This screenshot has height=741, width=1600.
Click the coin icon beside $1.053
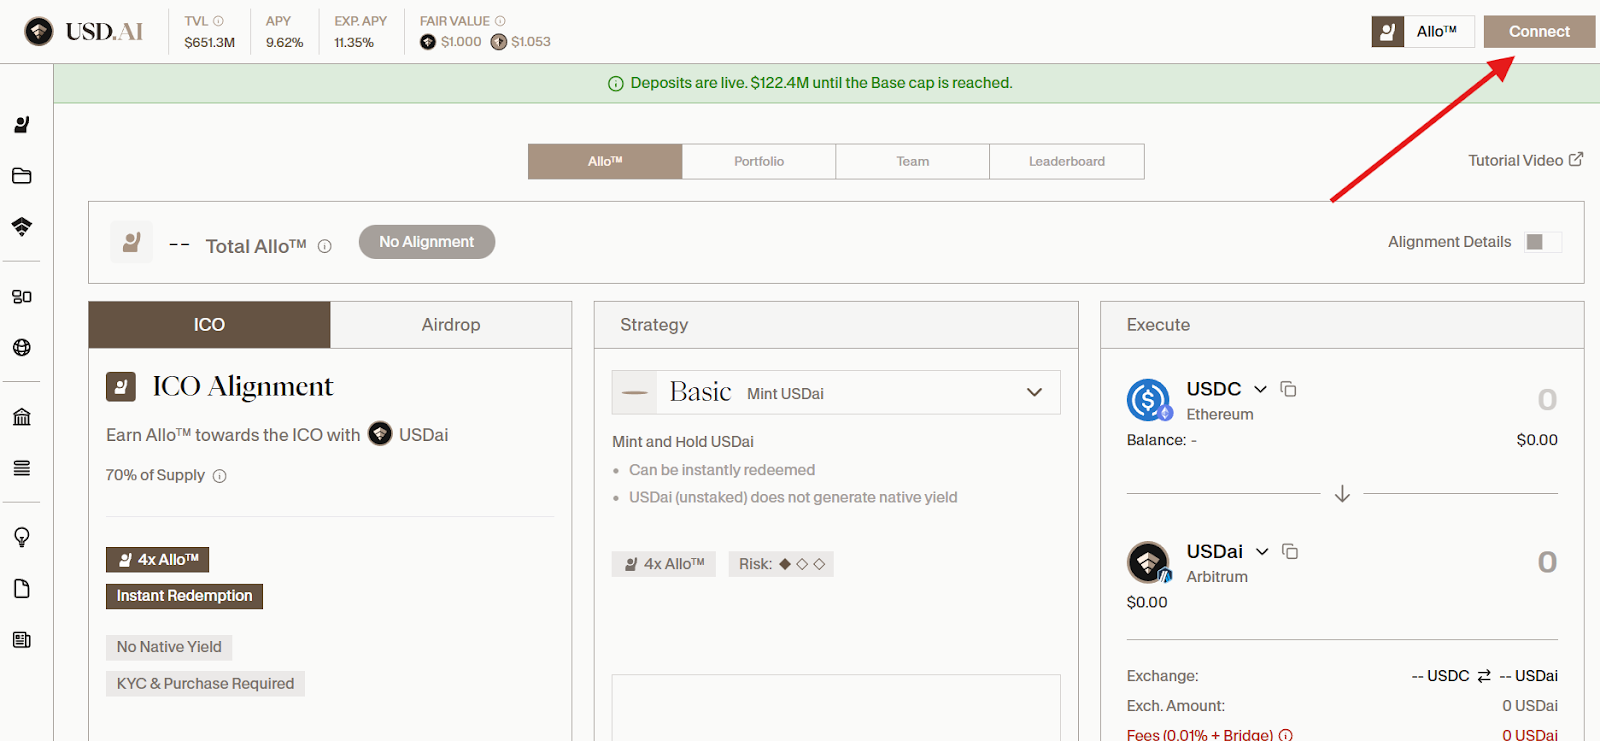499,42
